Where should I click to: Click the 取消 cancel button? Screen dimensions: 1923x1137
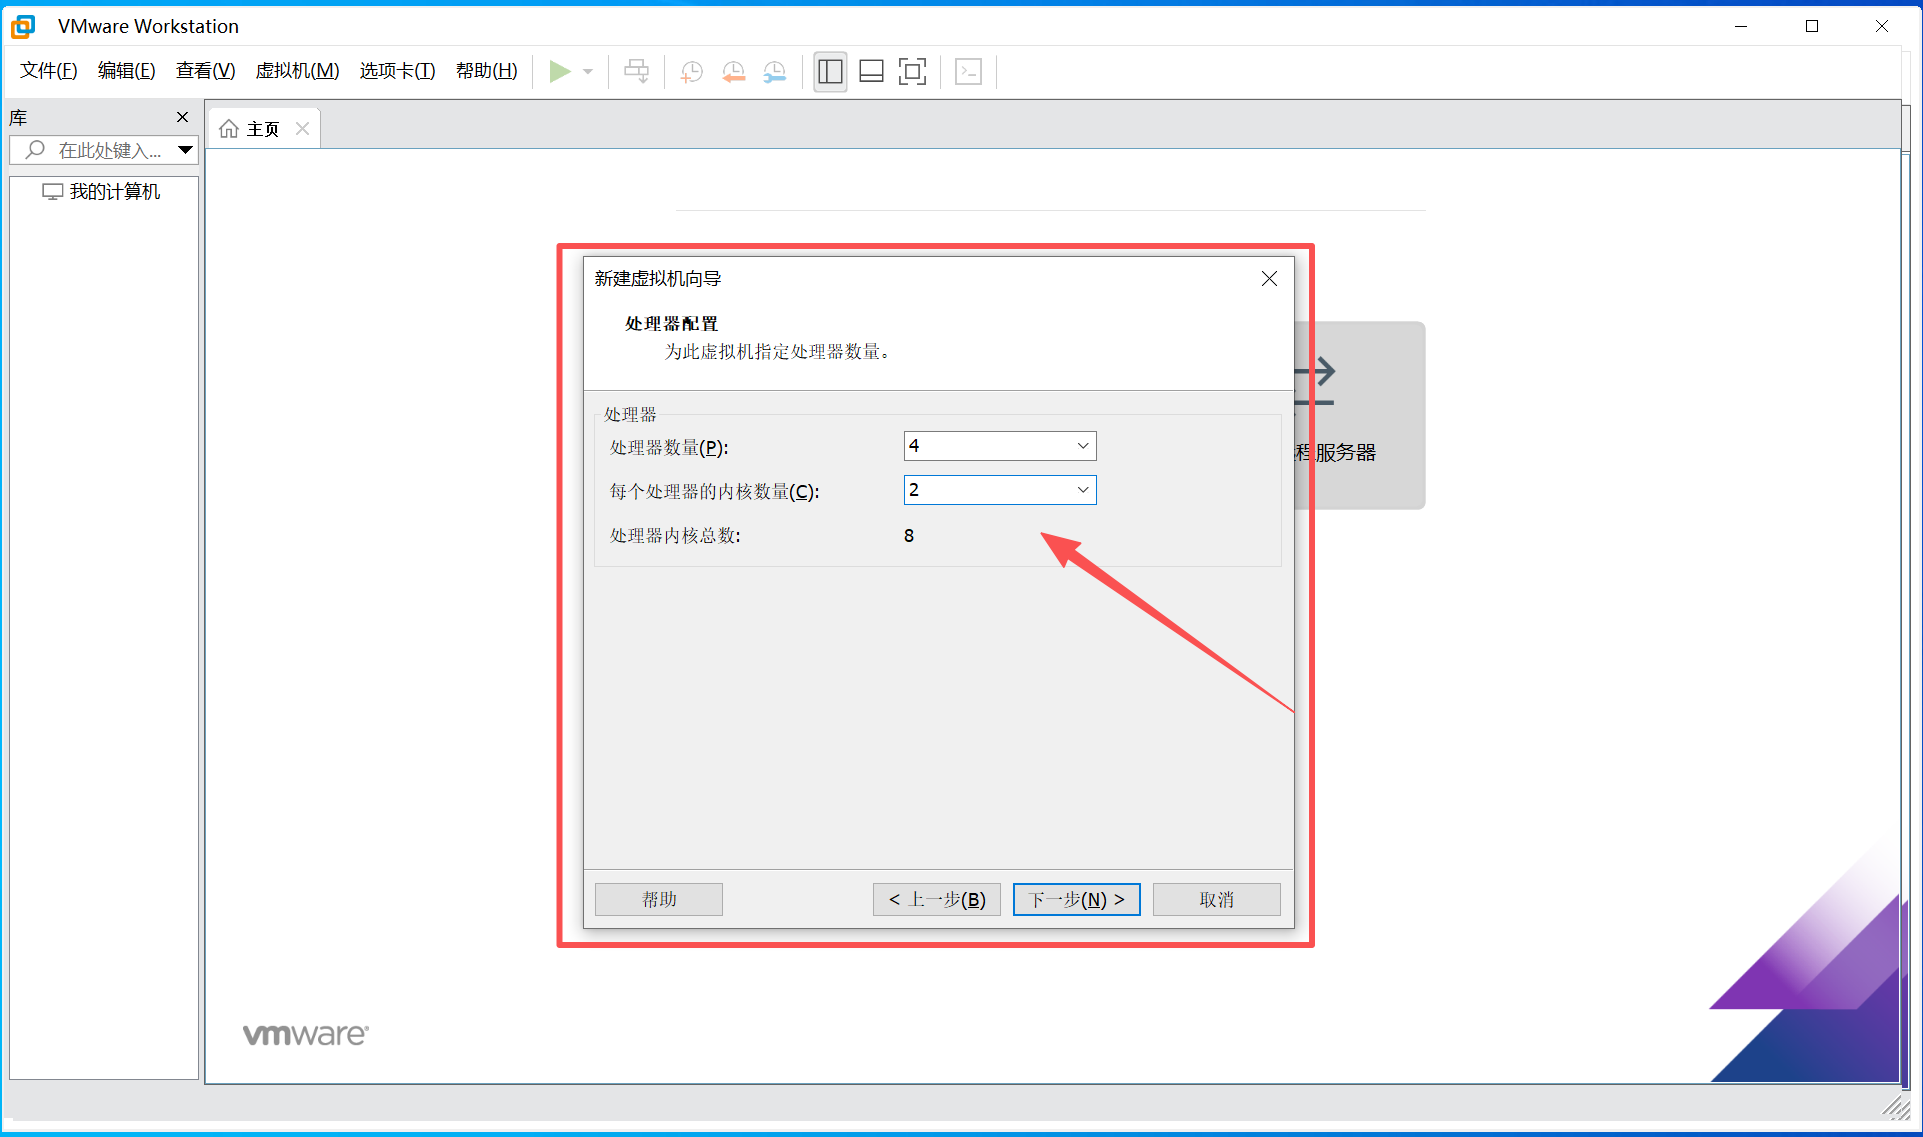[1216, 899]
